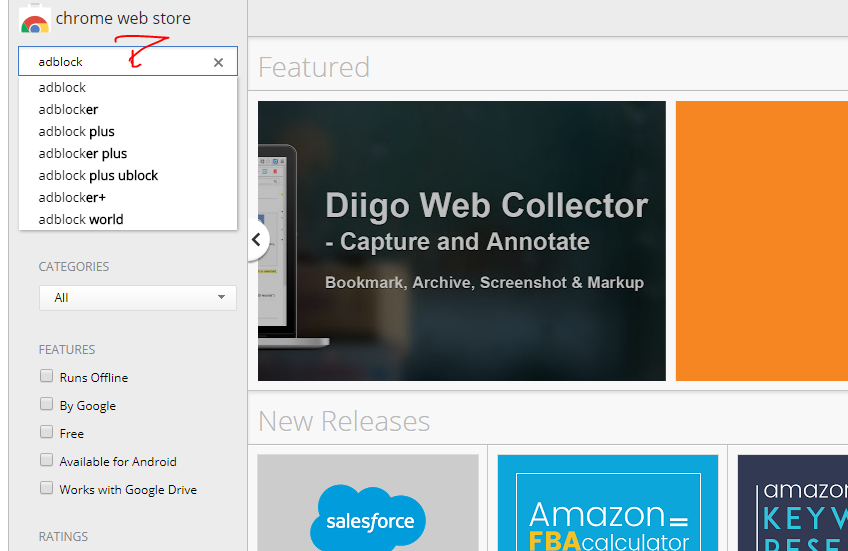848x551 pixels.
Task: Choose the 'adblocker plus' suggestion
Action: [x=128, y=154]
